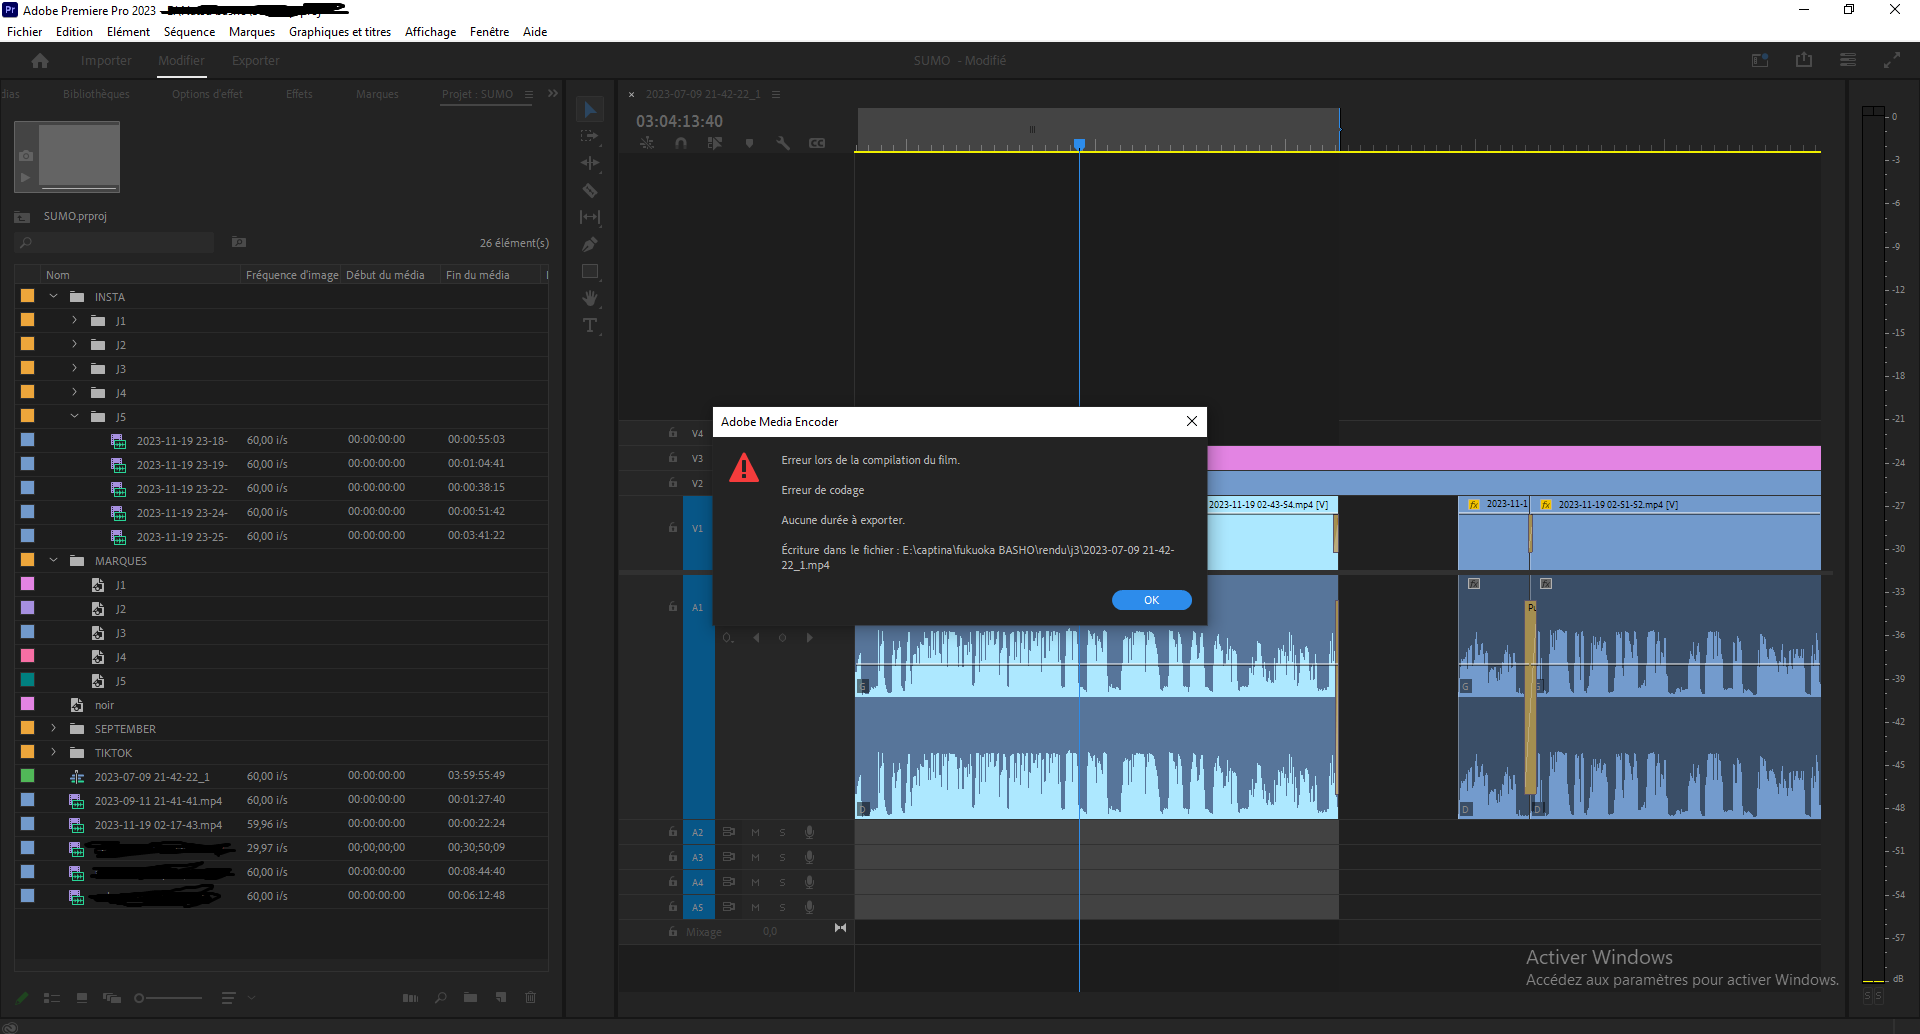Open timeline display settings wrench
The height and width of the screenshot is (1034, 1920).
click(783, 143)
